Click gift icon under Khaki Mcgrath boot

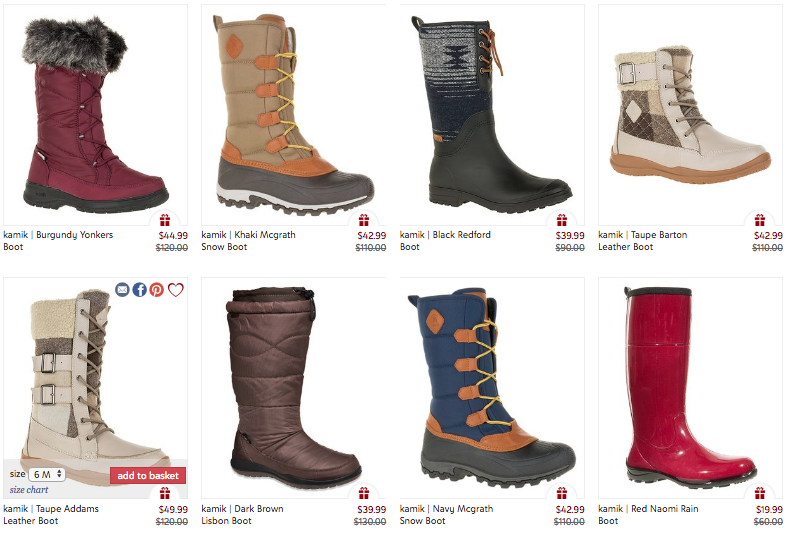(364, 220)
